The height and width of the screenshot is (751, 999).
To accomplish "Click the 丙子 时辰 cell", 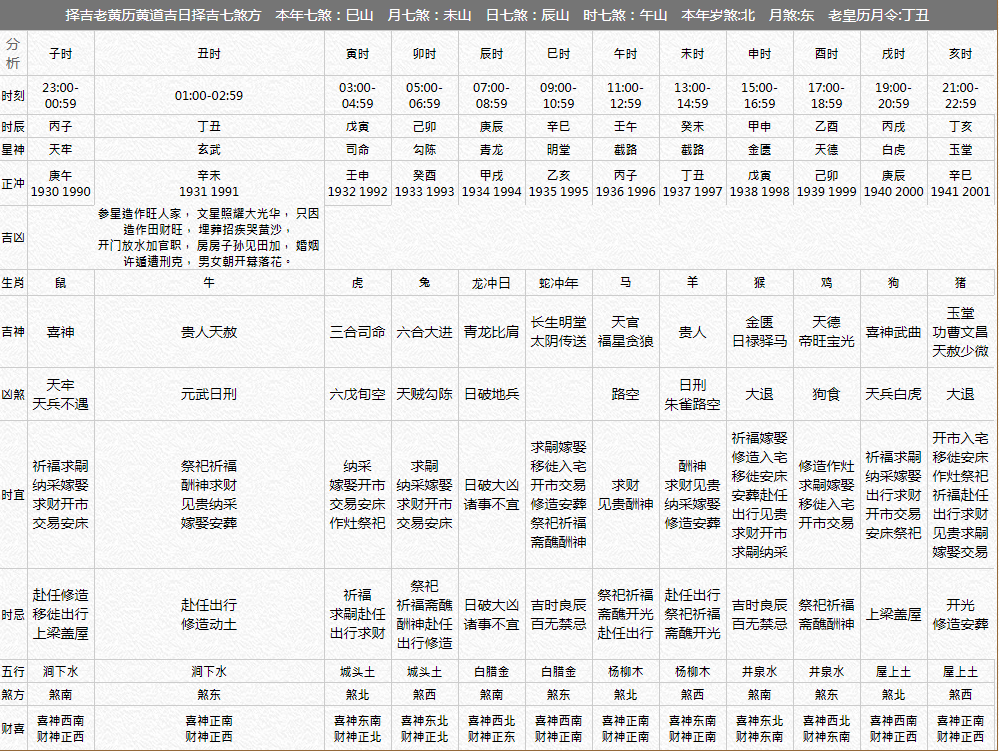I will (x=61, y=127).
